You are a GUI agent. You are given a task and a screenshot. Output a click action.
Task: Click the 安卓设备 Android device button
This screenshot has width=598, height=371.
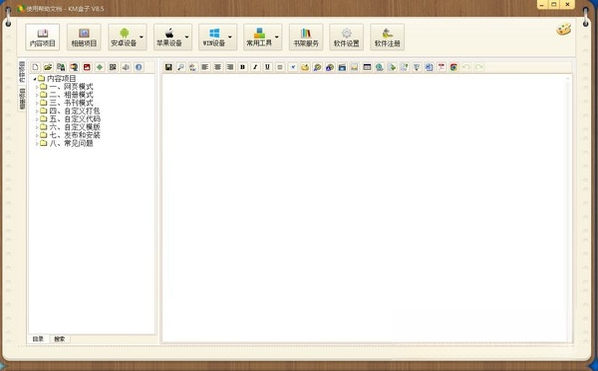[x=124, y=37]
